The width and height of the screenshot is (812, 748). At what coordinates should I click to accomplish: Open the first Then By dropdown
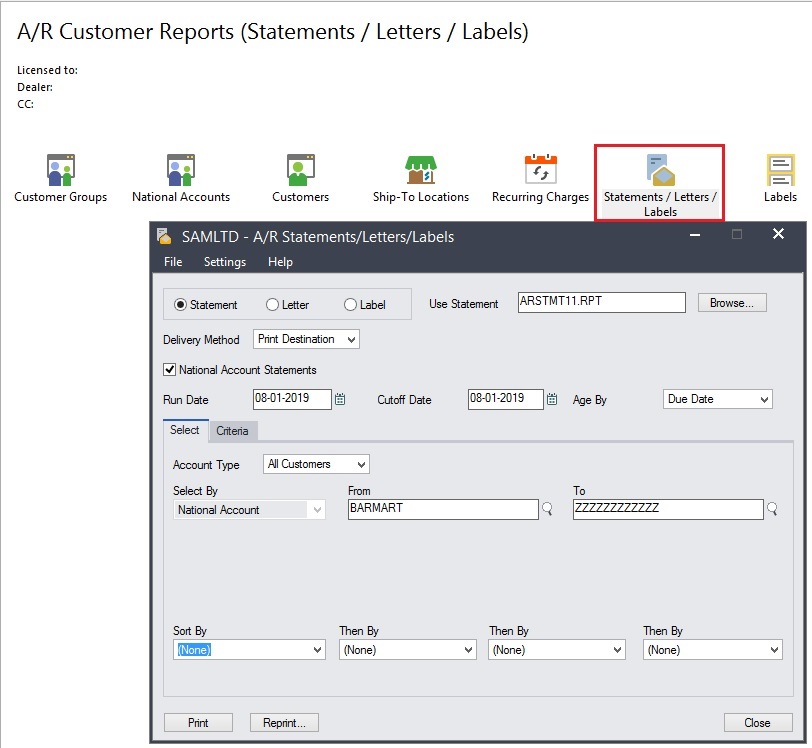point(408,650)
